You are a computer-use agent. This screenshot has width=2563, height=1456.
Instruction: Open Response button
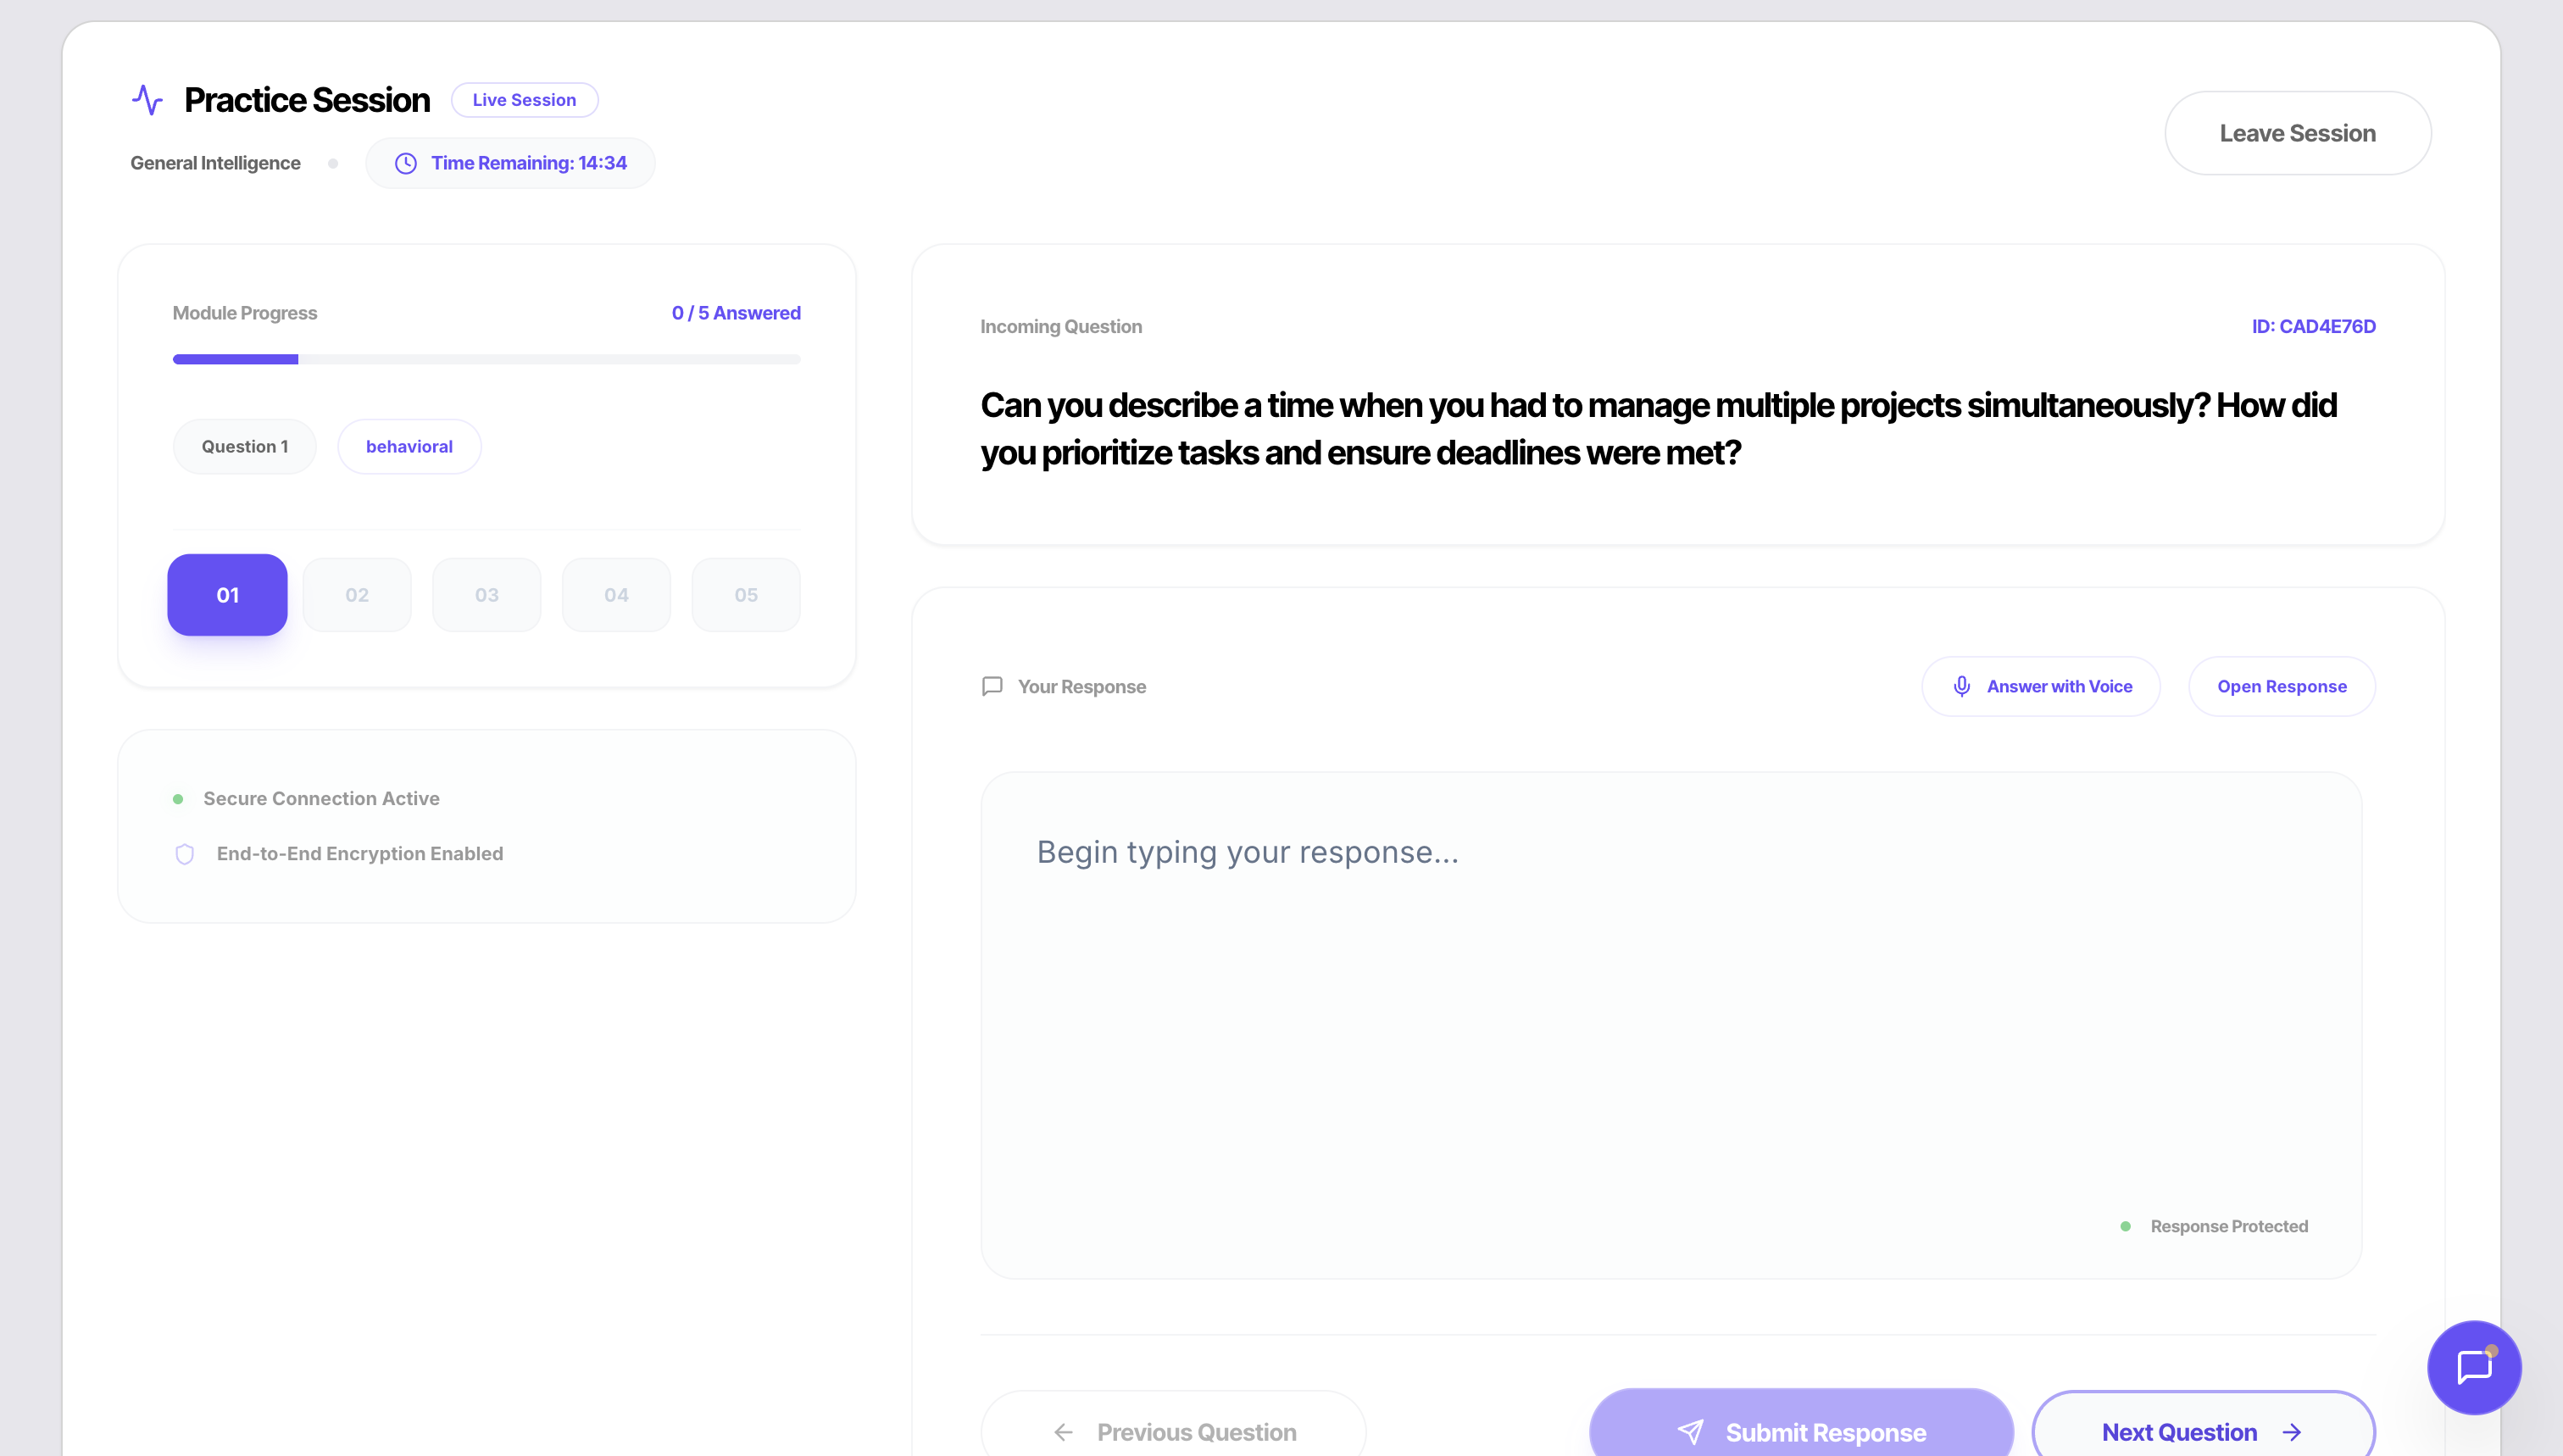tap(2281, 686)
